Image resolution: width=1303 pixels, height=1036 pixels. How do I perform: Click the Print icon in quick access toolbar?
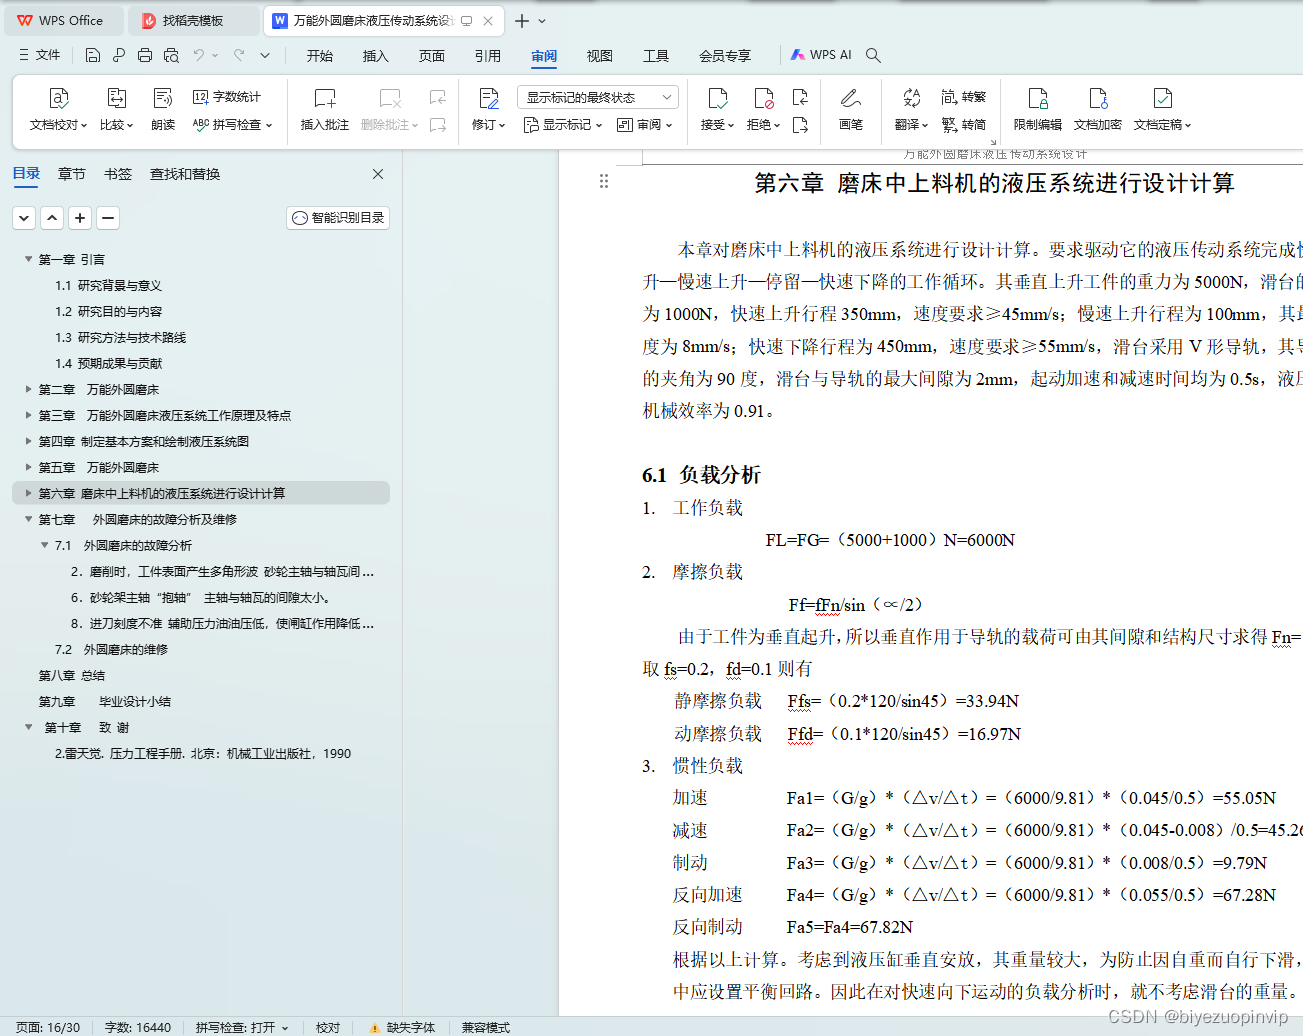pos(145,55)
